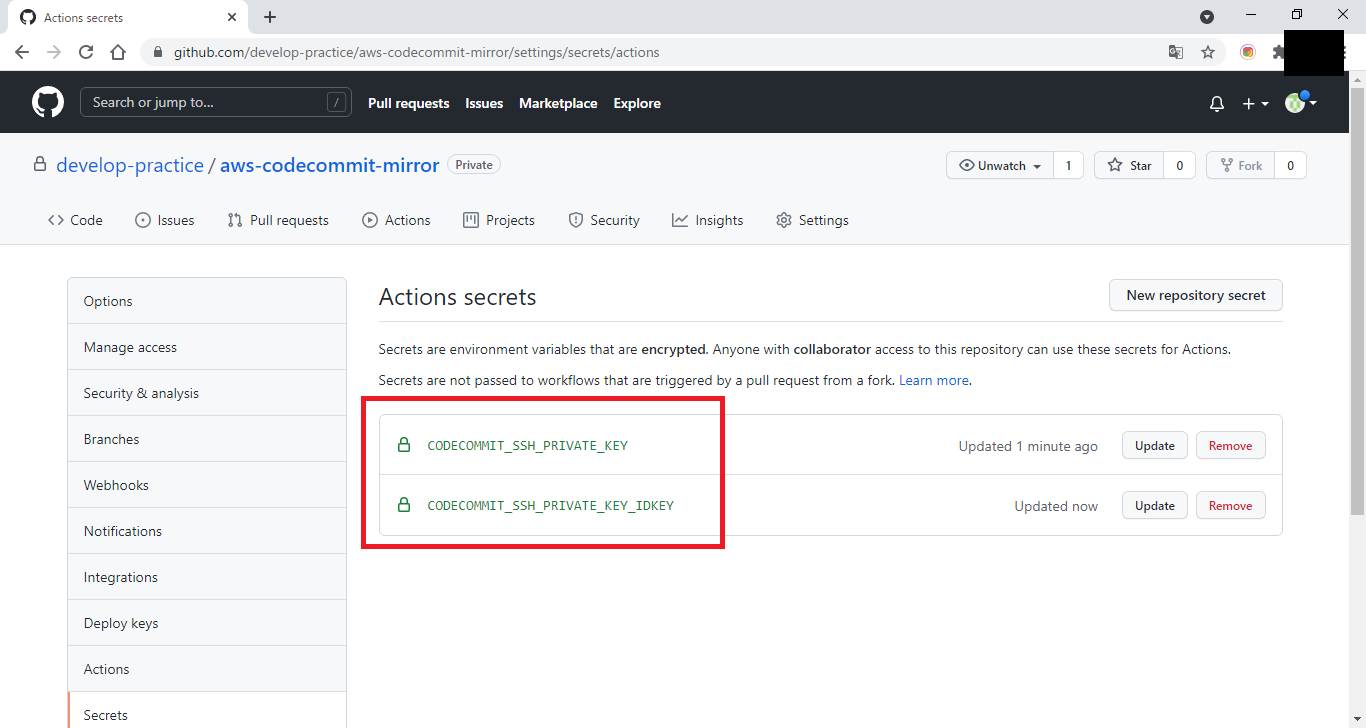Image resolution: width=1366 pixels, height=728 pixels.
Task: Click the Insights graph icon
Action: tap(679, 220)
